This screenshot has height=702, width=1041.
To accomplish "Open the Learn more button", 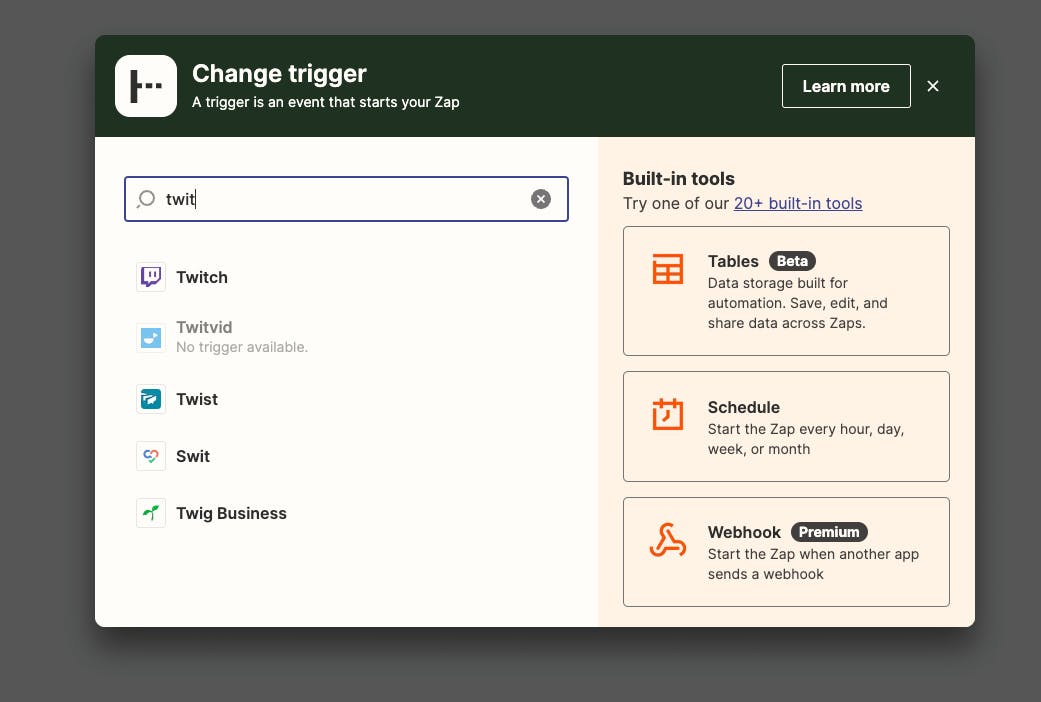I will pos(846,86).
